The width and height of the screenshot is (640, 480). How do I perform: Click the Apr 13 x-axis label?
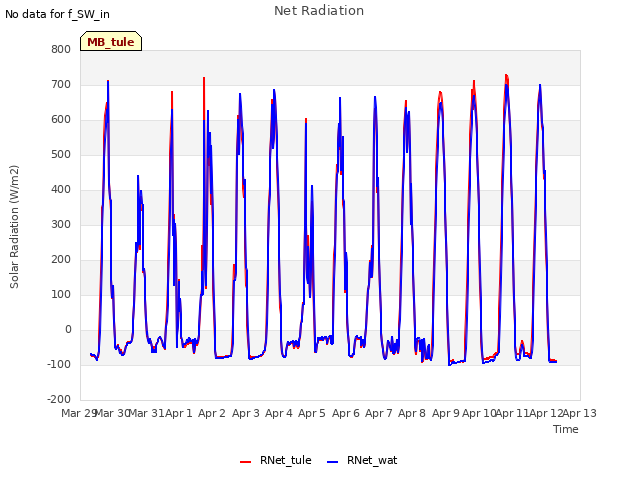point(580,413)
